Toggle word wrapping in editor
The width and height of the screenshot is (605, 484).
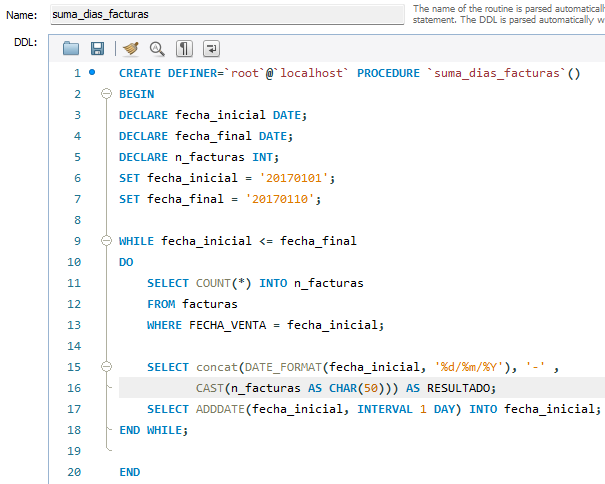(x=212, y=48)
